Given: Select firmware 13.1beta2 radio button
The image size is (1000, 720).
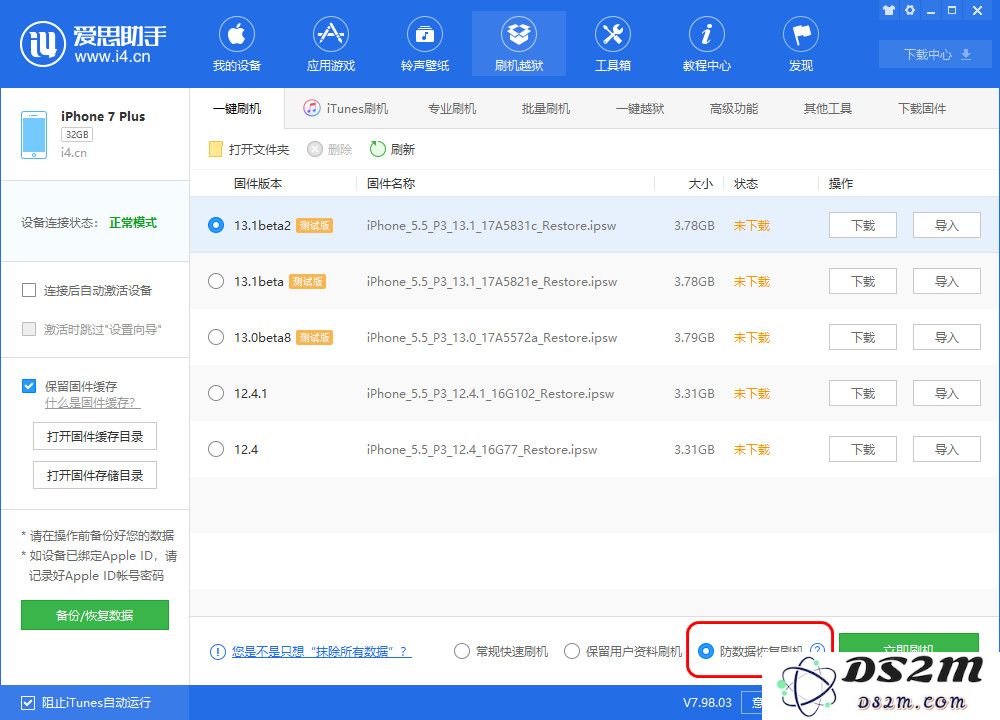Looking at the screenshot, I should (x=216, y=225).
